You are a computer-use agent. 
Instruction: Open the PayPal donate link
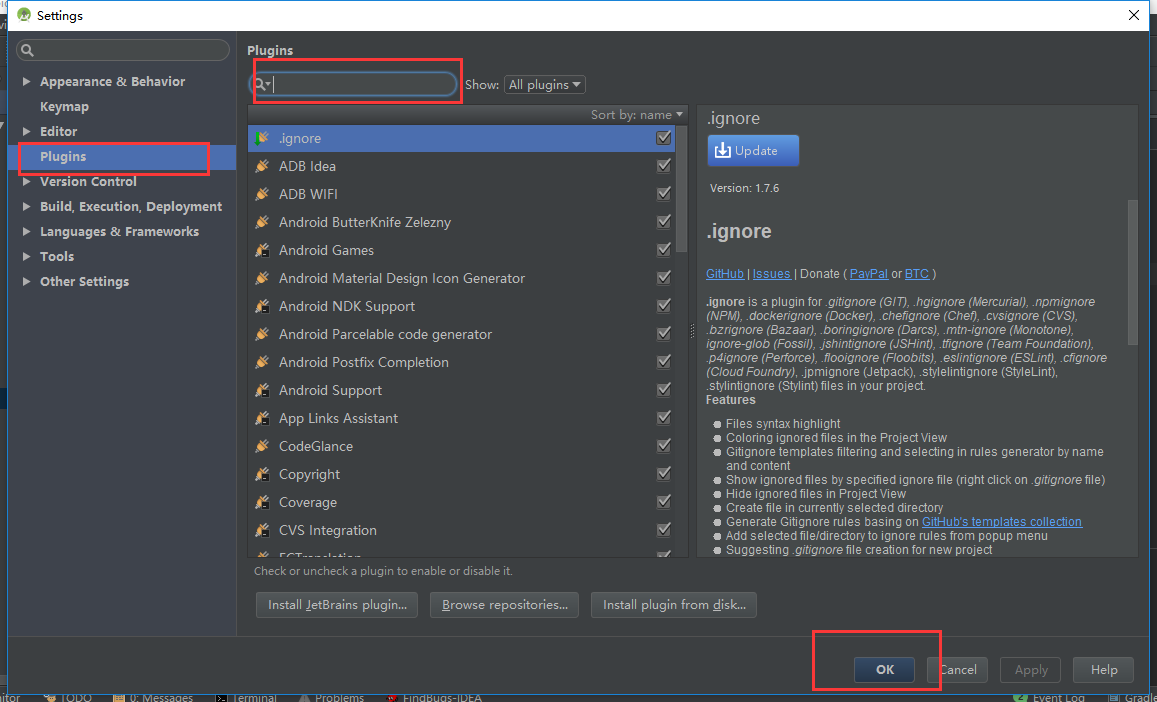[868, 274]
